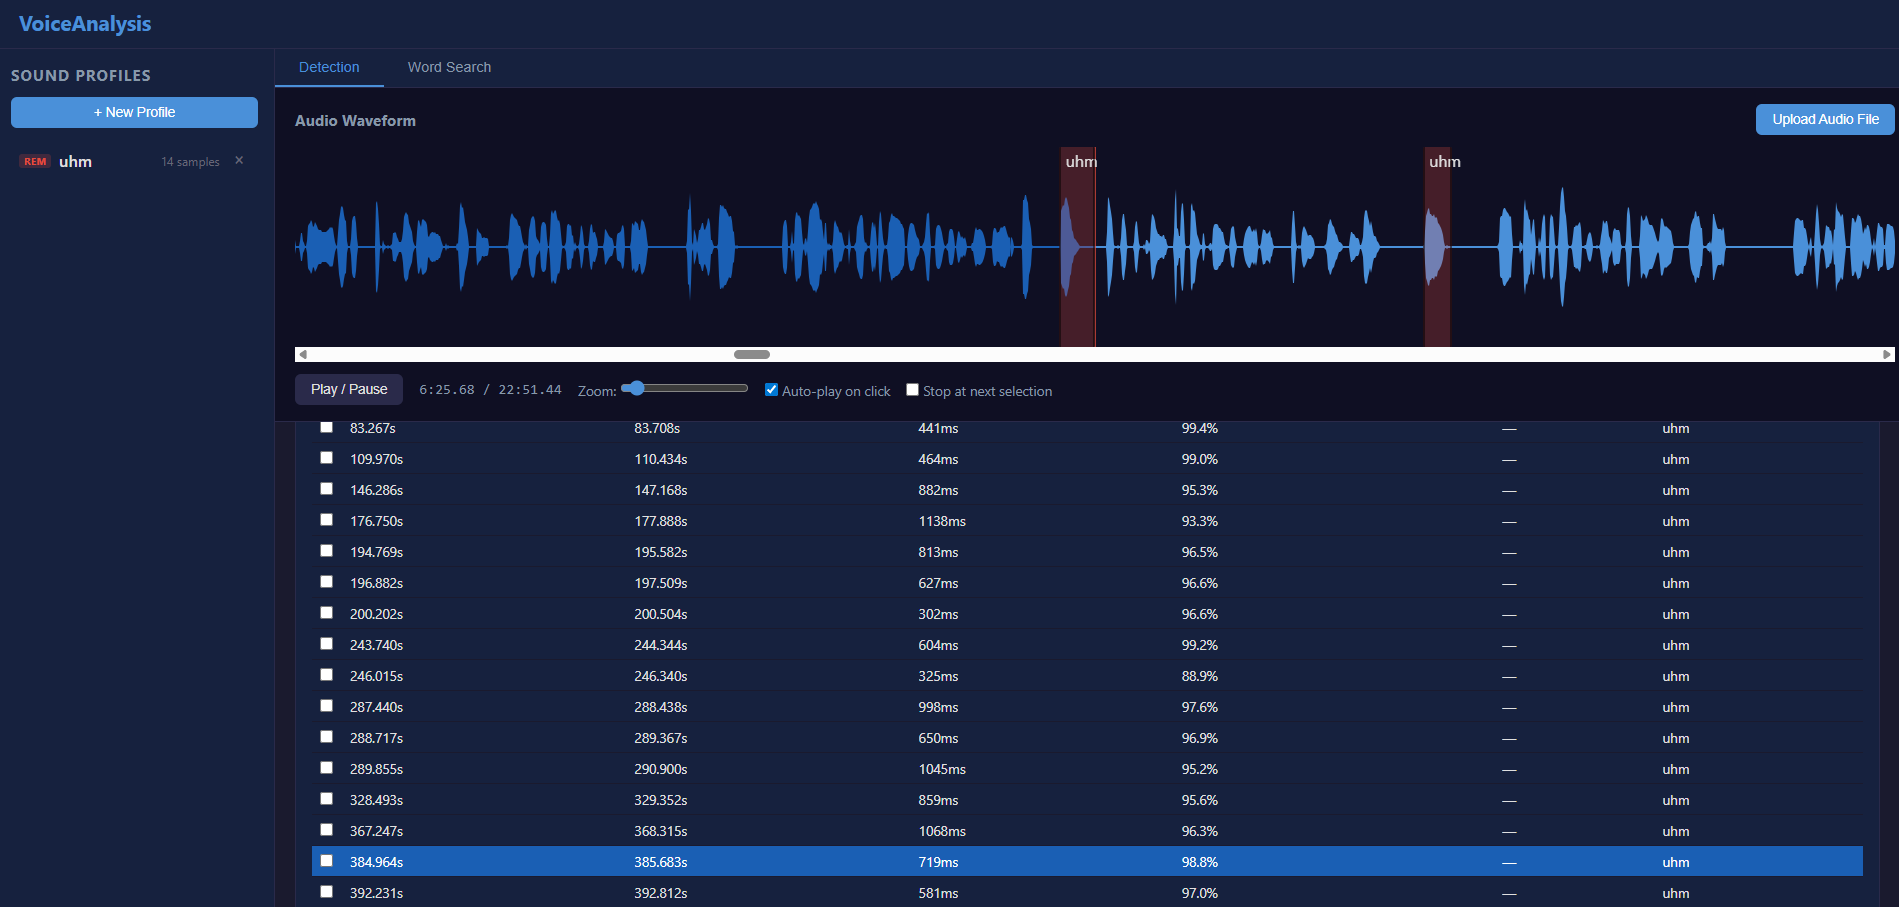Click the 244.344s end time cell
The image size is (1899, 907).
661,645
